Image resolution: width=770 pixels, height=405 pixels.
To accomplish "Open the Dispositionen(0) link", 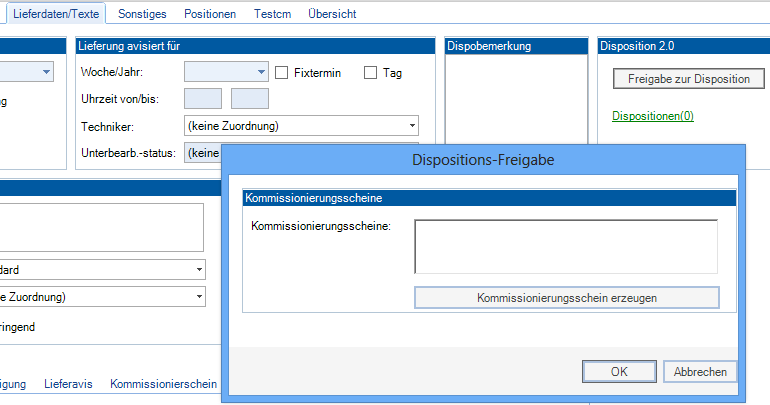I will [x=652, y=116].
